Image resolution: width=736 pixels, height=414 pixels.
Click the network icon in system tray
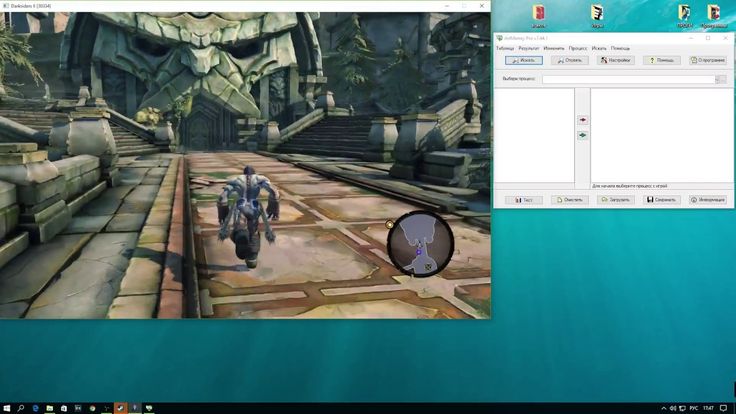(682, 408)
